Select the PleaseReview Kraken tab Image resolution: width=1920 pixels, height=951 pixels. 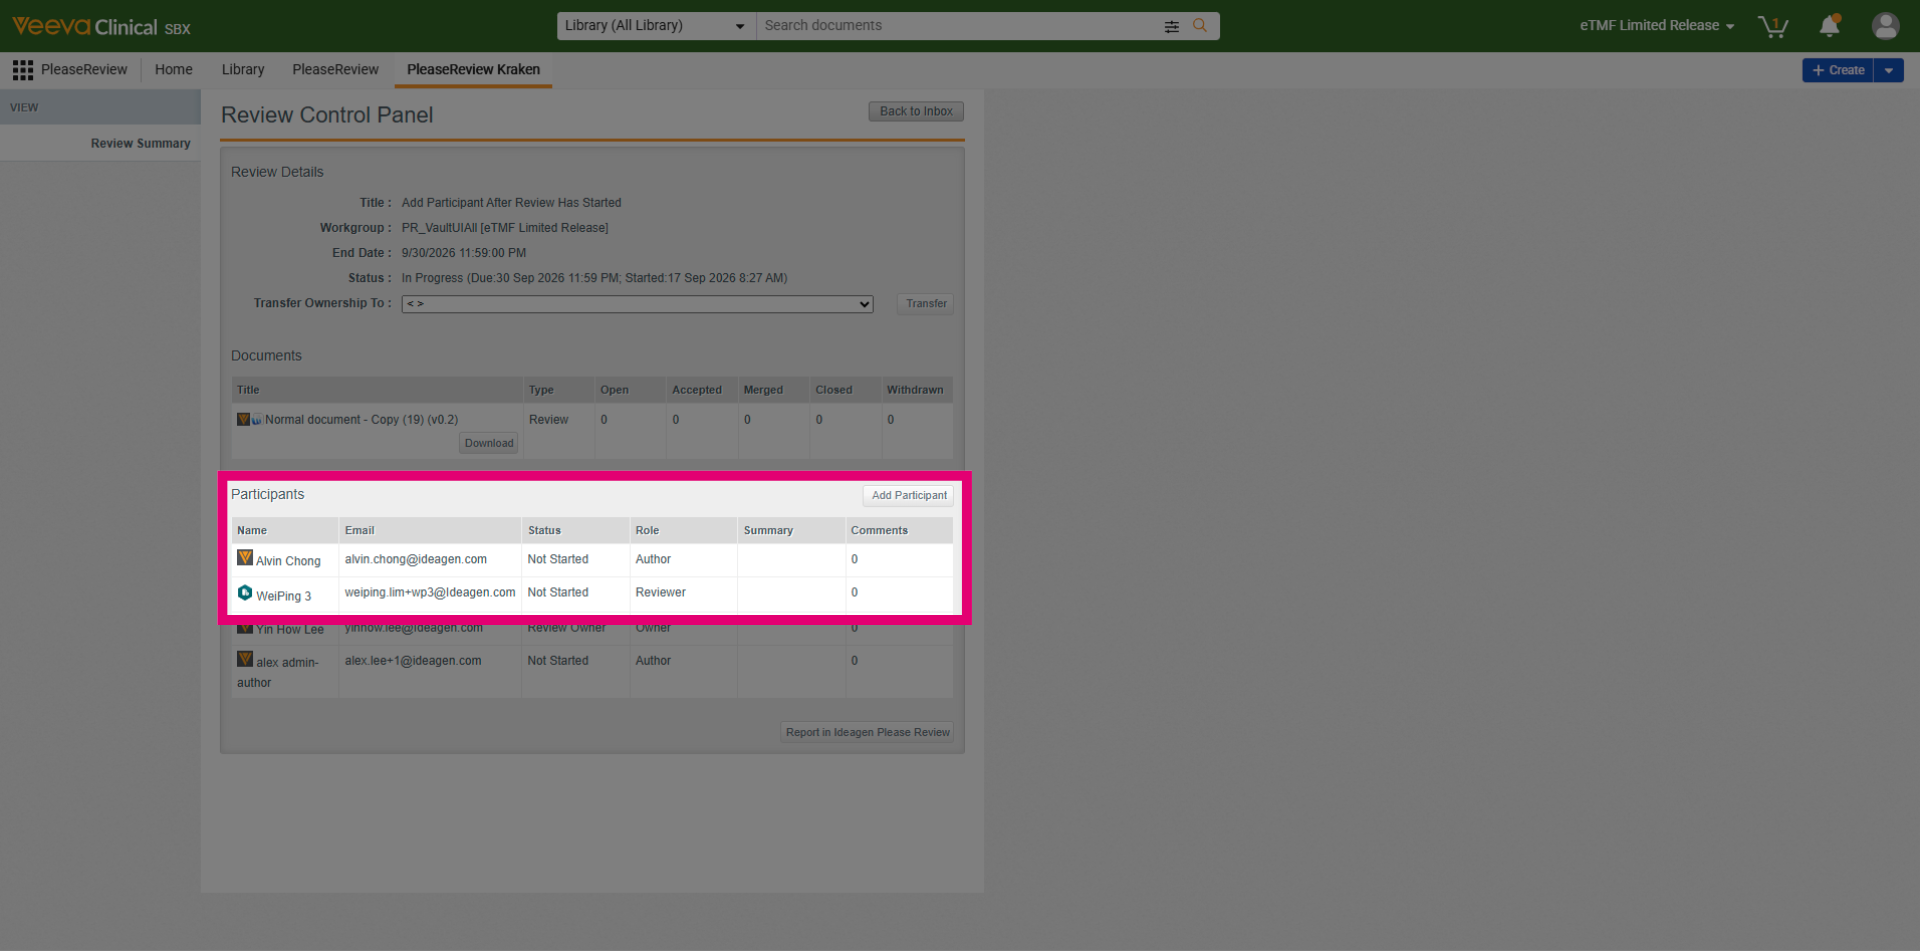coord(473,70)
